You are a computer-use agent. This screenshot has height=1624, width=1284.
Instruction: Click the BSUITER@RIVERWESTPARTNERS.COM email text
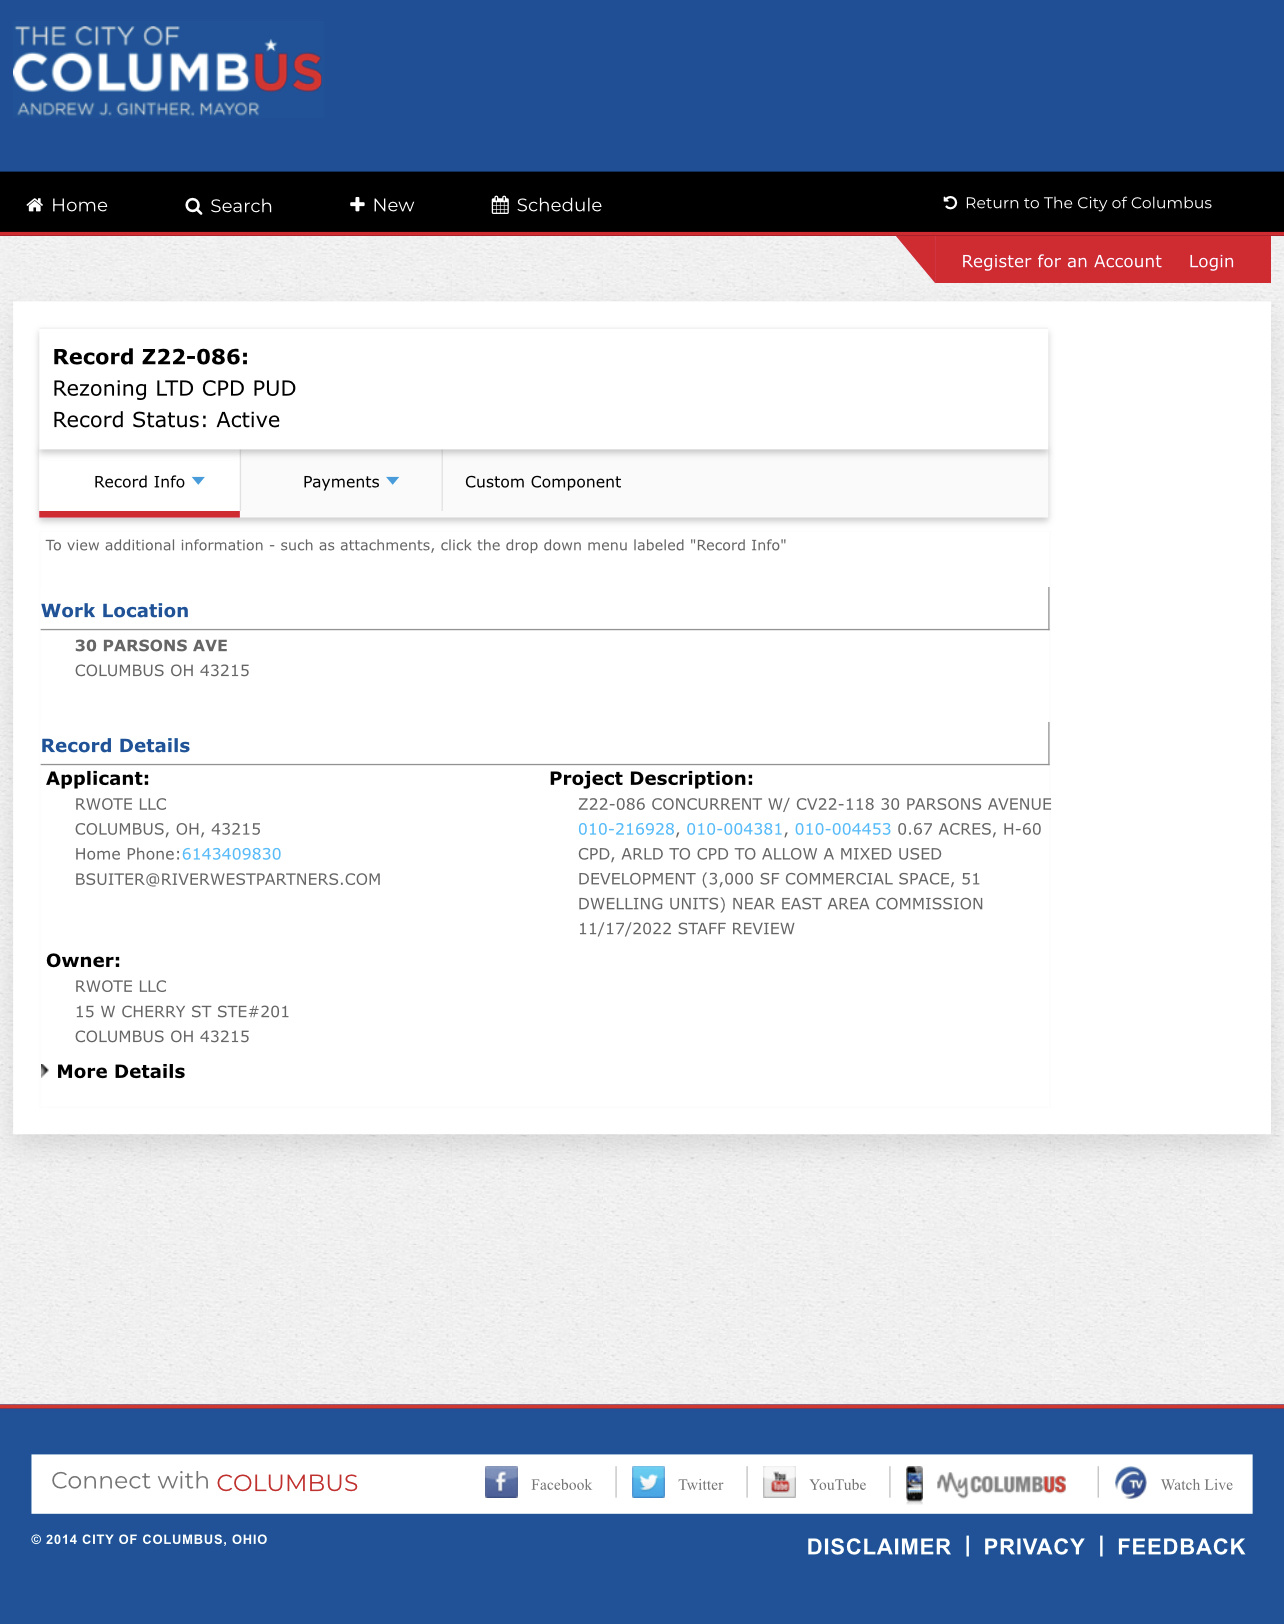[228, 879]
